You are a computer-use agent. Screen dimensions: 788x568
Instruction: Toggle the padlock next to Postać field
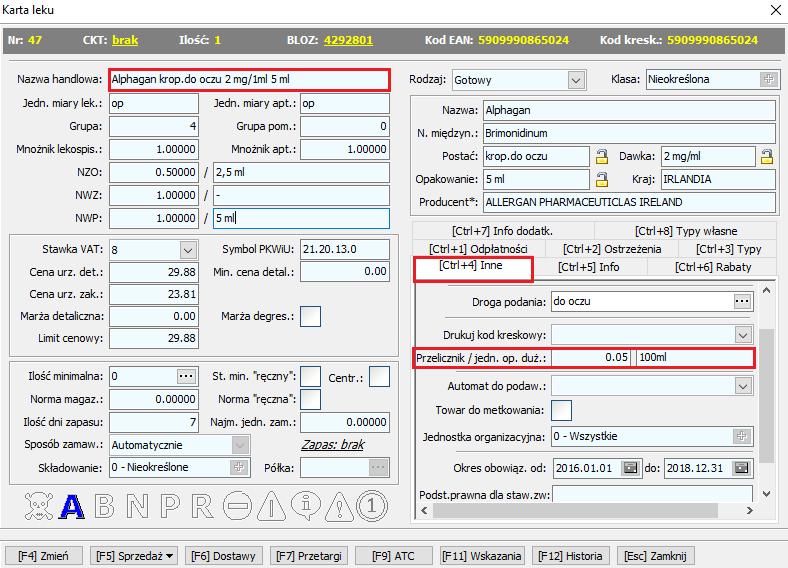[x=602, y=157]
